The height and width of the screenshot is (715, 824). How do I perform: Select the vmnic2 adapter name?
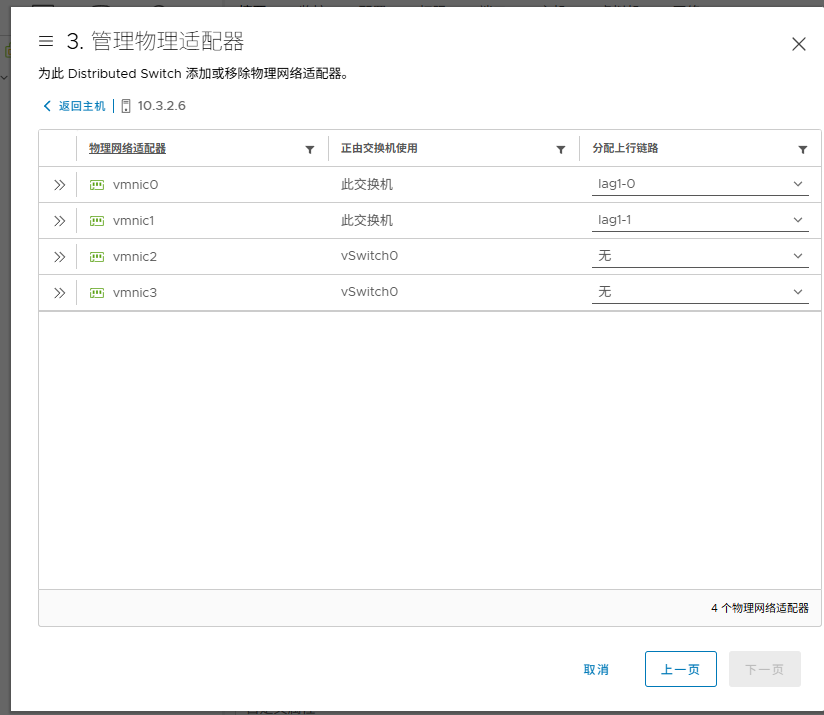(x=135, y=257)
